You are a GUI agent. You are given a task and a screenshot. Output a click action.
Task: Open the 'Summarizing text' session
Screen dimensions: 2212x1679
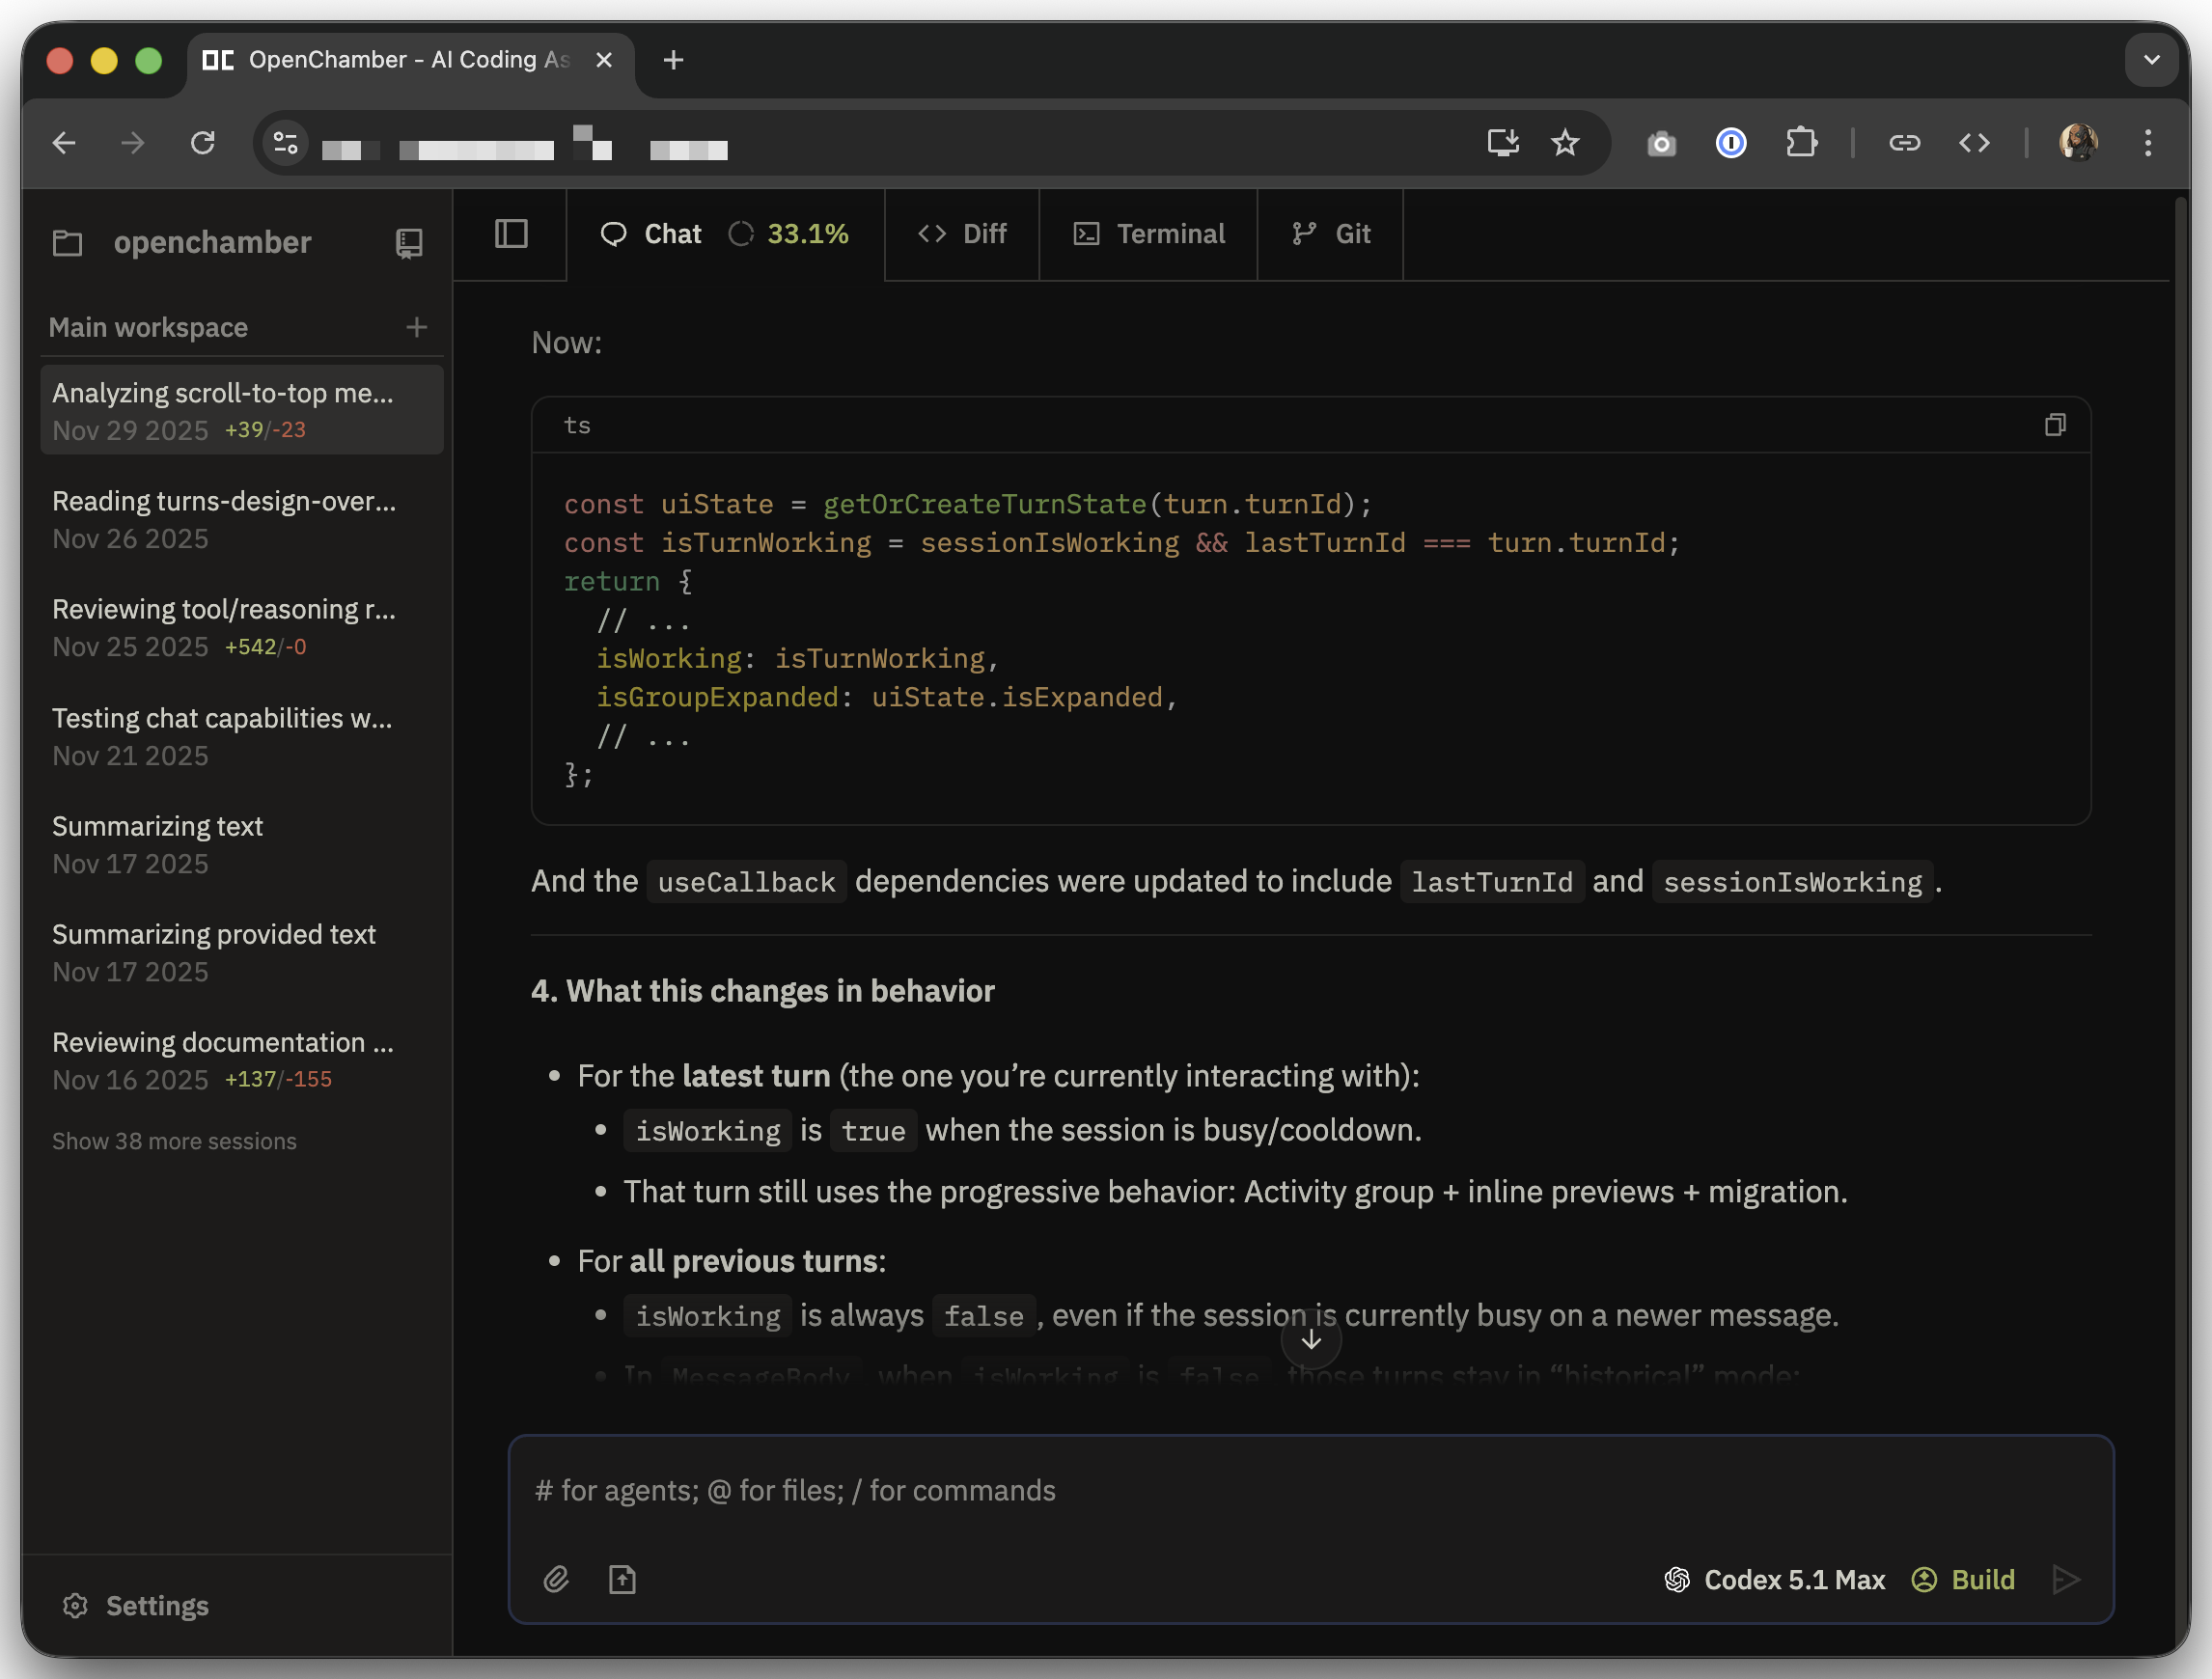point(242,844)
